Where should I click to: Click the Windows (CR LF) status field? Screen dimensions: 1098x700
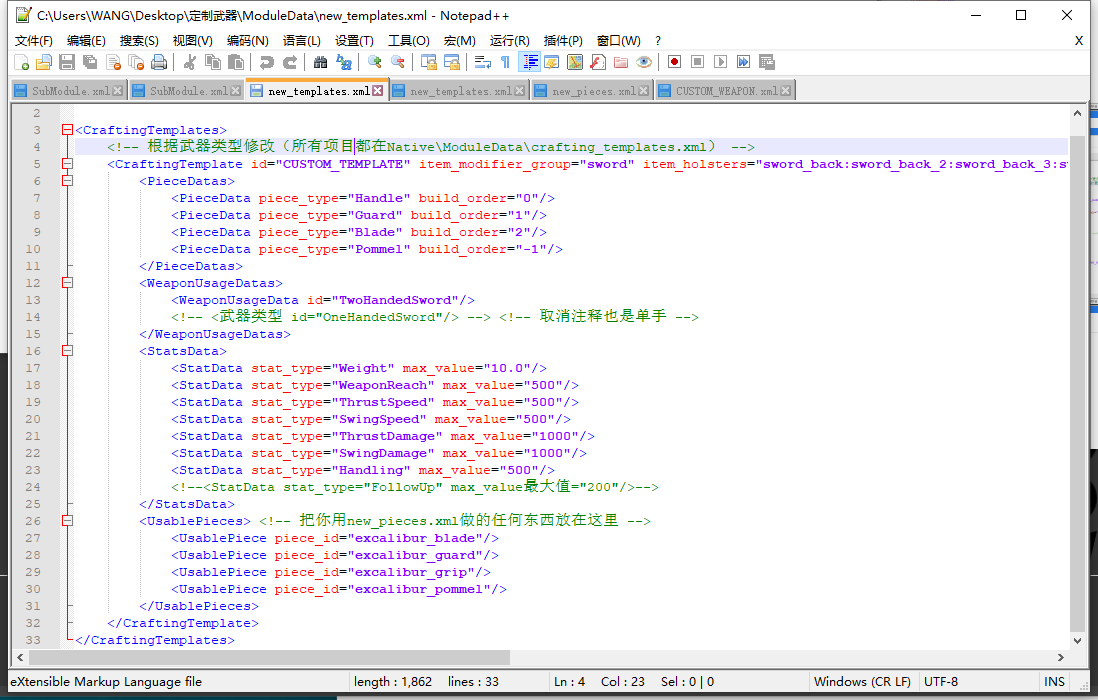pos(862,681)
